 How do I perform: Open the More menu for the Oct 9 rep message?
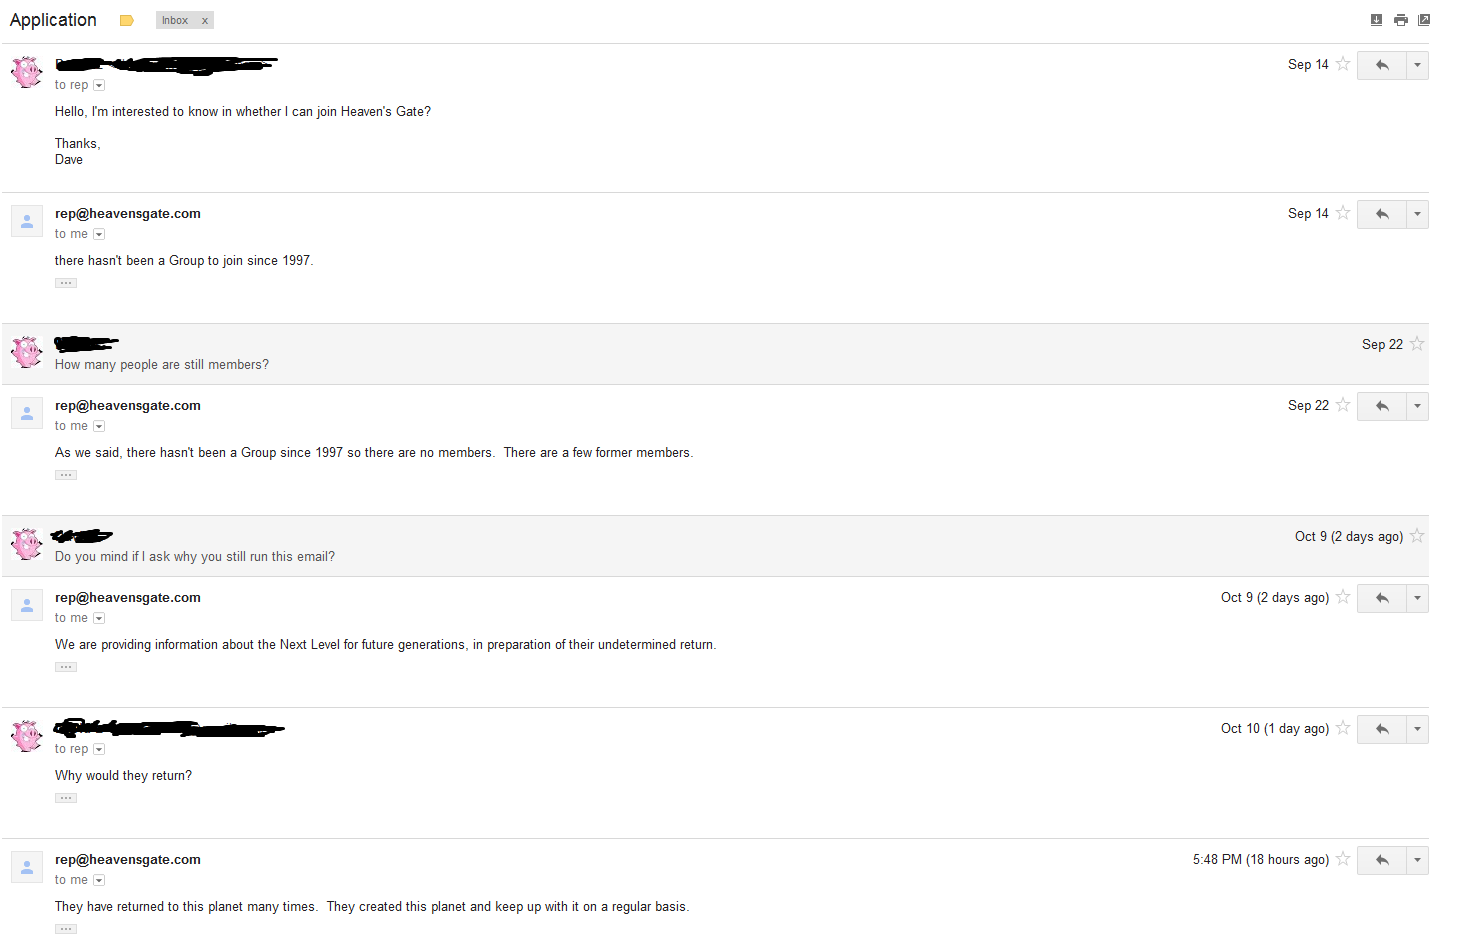pyautogui.click(x=1417, y=598)
